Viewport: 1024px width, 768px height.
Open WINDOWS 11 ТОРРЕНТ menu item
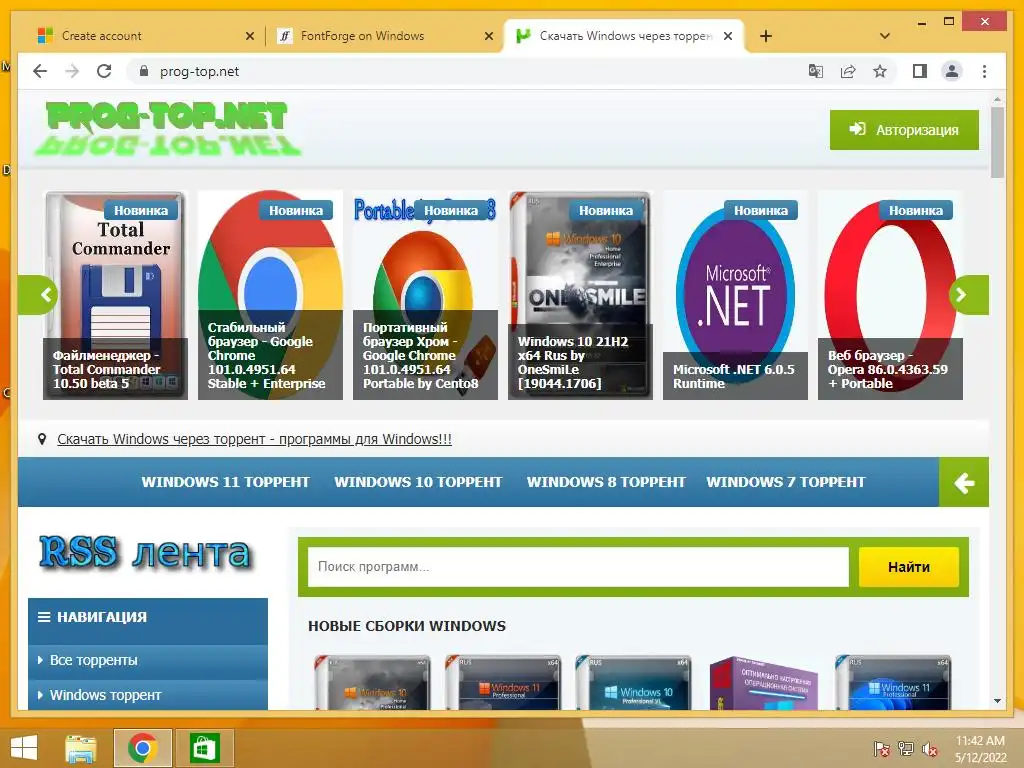[225, 482]
